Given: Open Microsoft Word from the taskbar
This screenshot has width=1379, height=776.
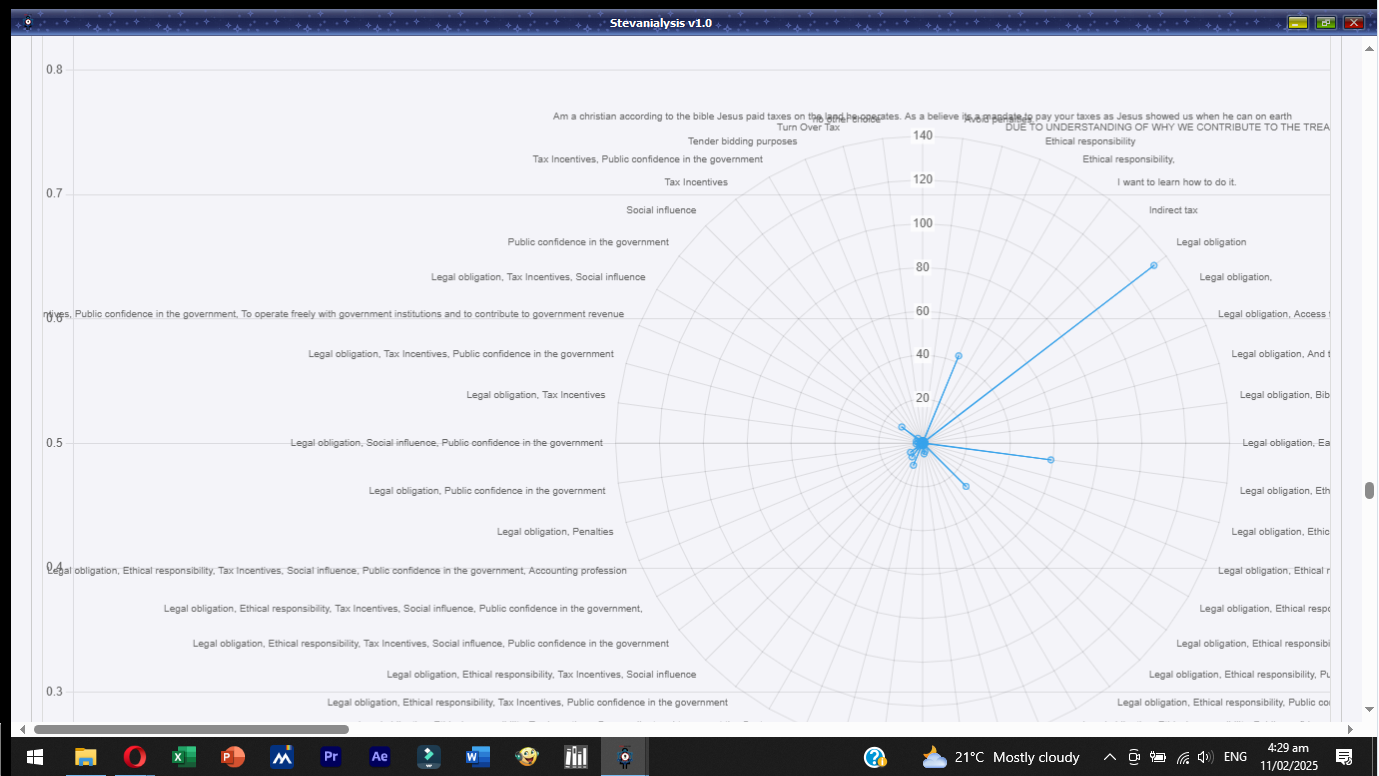Looking at the screenshot, I should coord(478,757).
